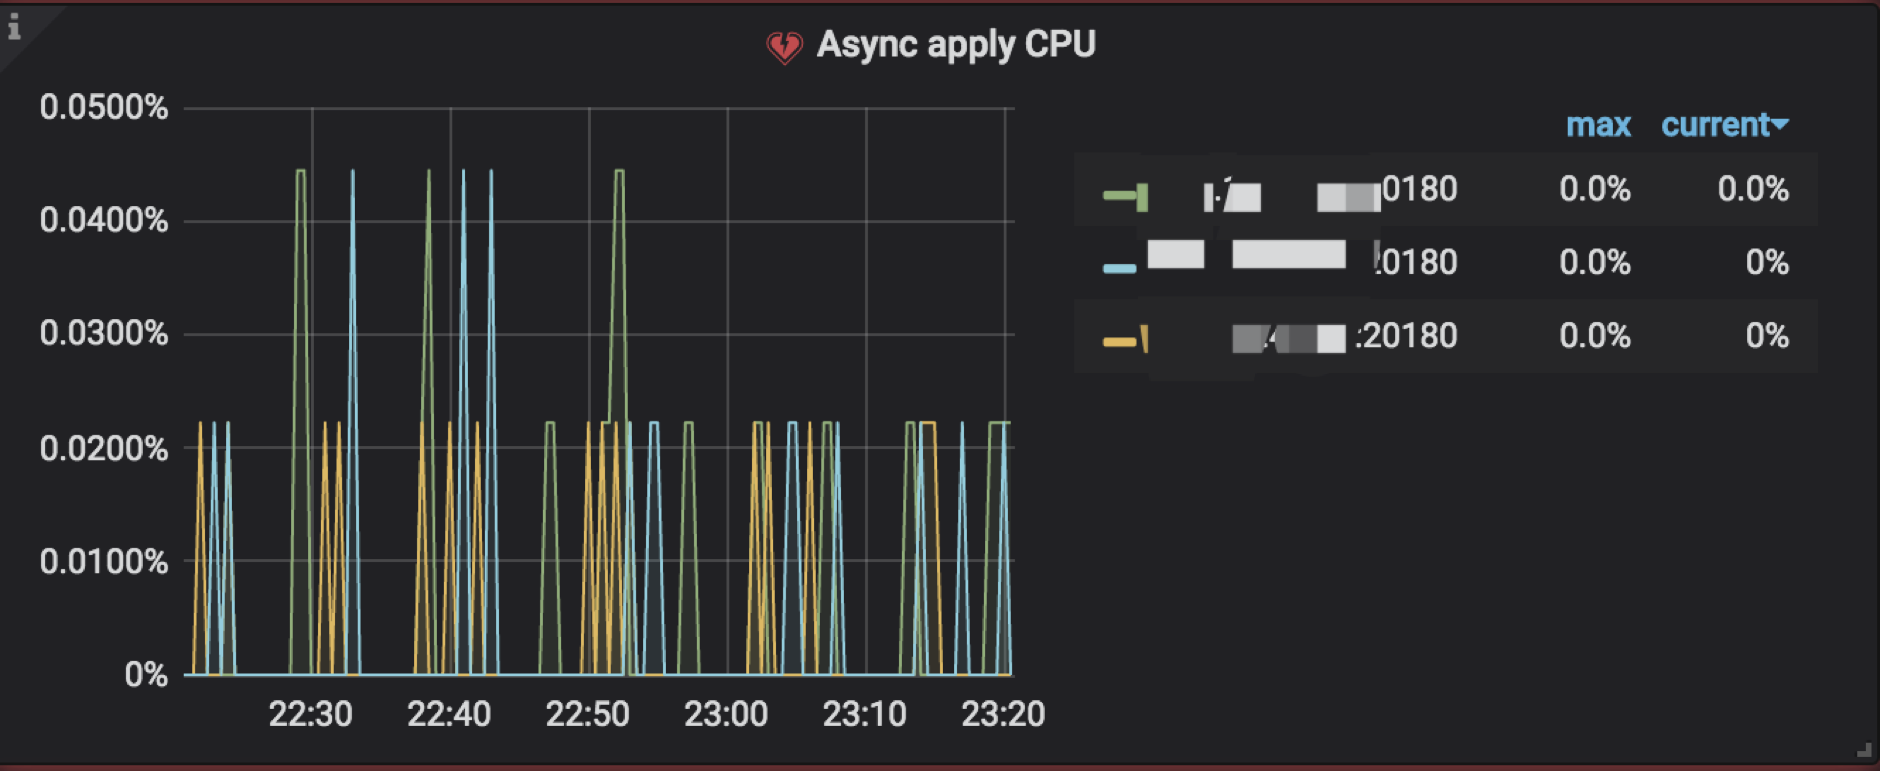
Task: Open the yellow series color swatch
Action: pos(1119,342)
